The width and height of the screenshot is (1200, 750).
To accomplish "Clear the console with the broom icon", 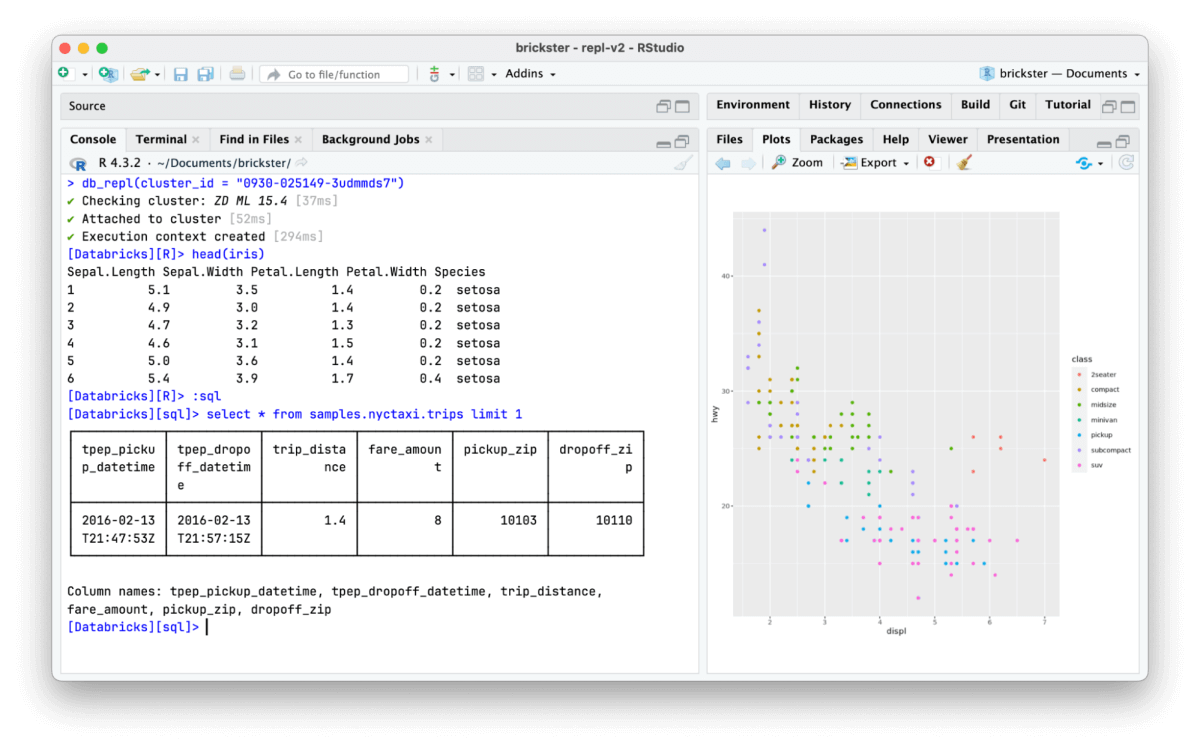I will click(x=683, y=163).
